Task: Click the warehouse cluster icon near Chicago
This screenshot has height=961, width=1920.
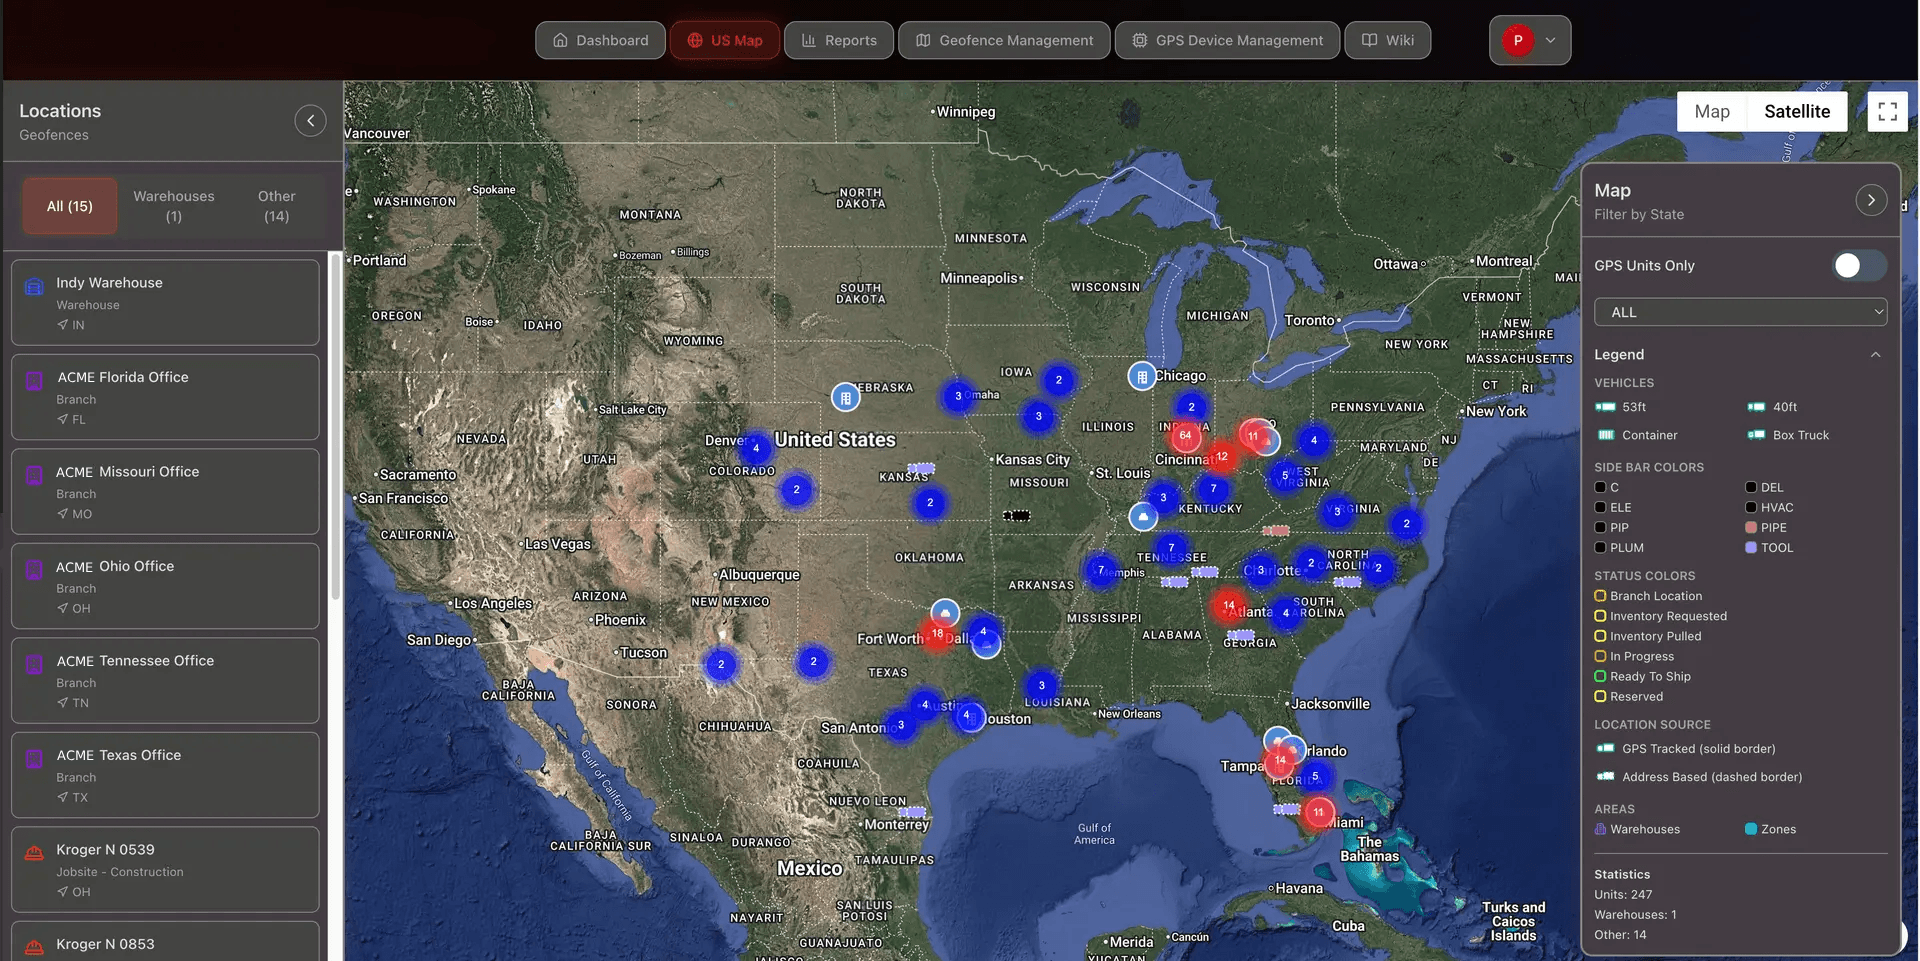Action: [x=1142, y=376]
